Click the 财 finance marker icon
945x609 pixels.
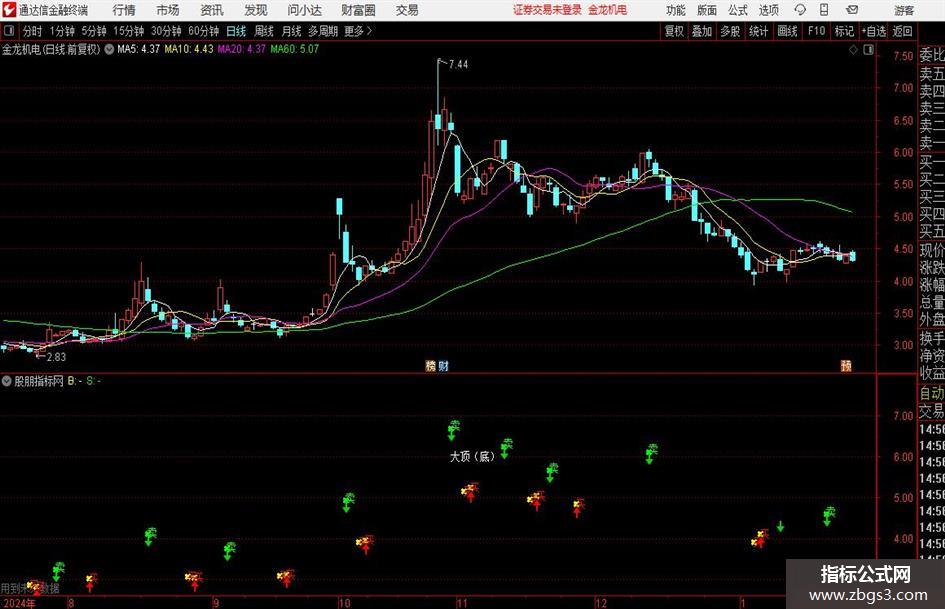pyautogui.click(x=443, y=366)
